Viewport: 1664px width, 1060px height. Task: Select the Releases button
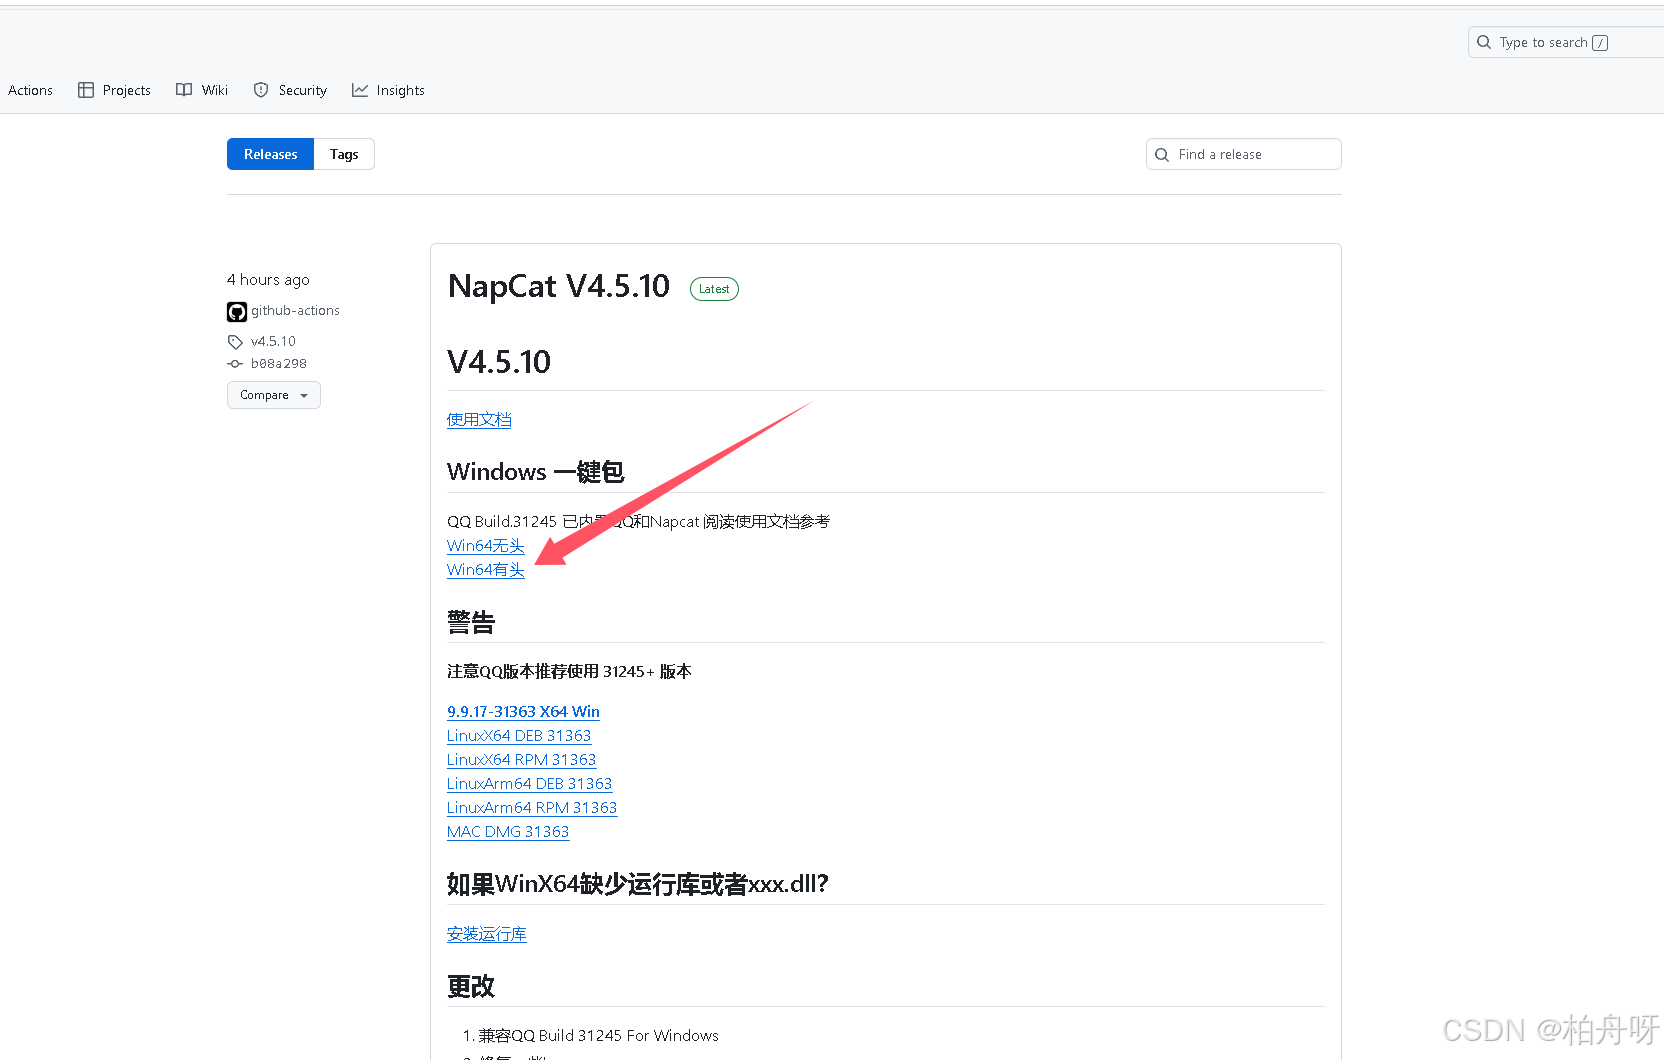[x=270, y=154]
